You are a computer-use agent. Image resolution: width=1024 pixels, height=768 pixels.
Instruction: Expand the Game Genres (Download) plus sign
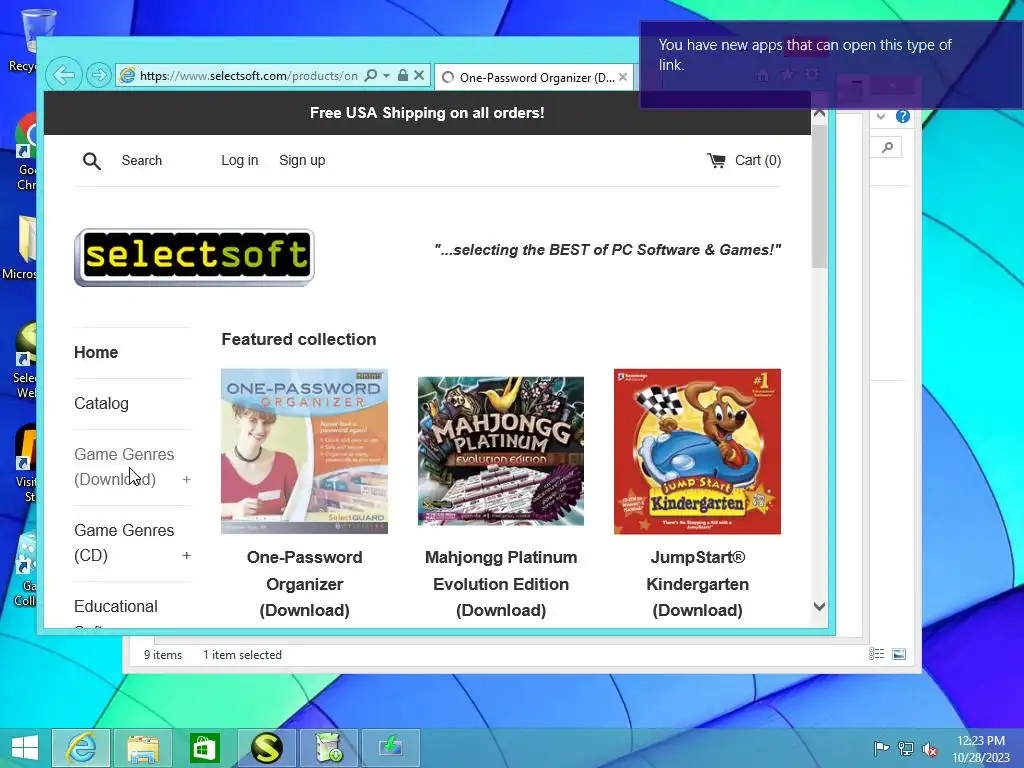pyautogui.click(x=186, y=479)
